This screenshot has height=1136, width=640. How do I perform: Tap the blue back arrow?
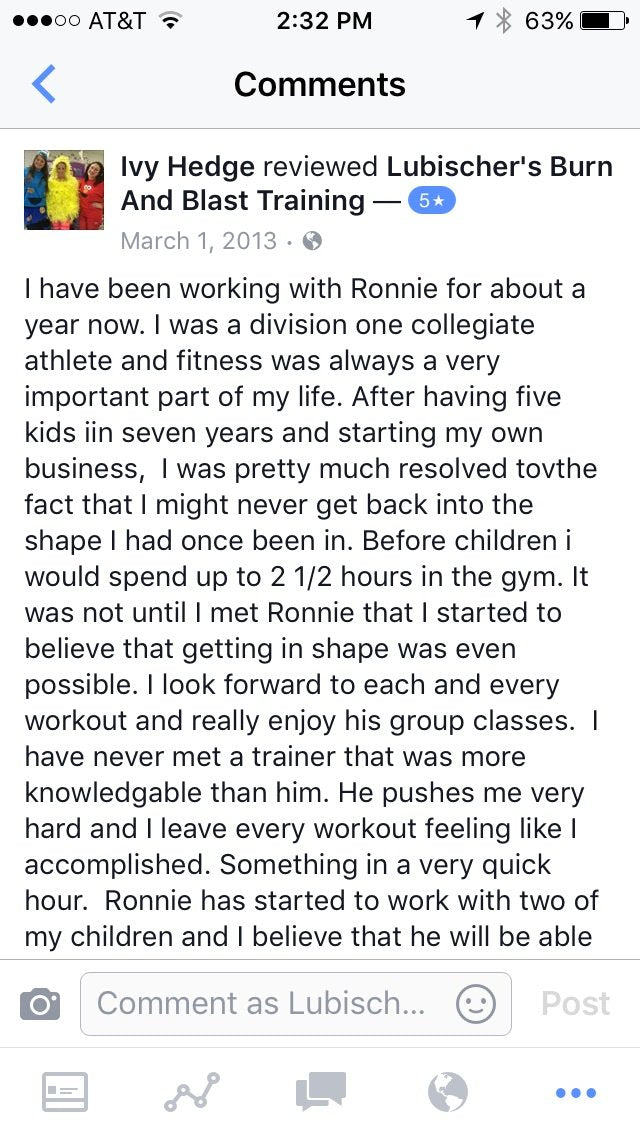44,84
